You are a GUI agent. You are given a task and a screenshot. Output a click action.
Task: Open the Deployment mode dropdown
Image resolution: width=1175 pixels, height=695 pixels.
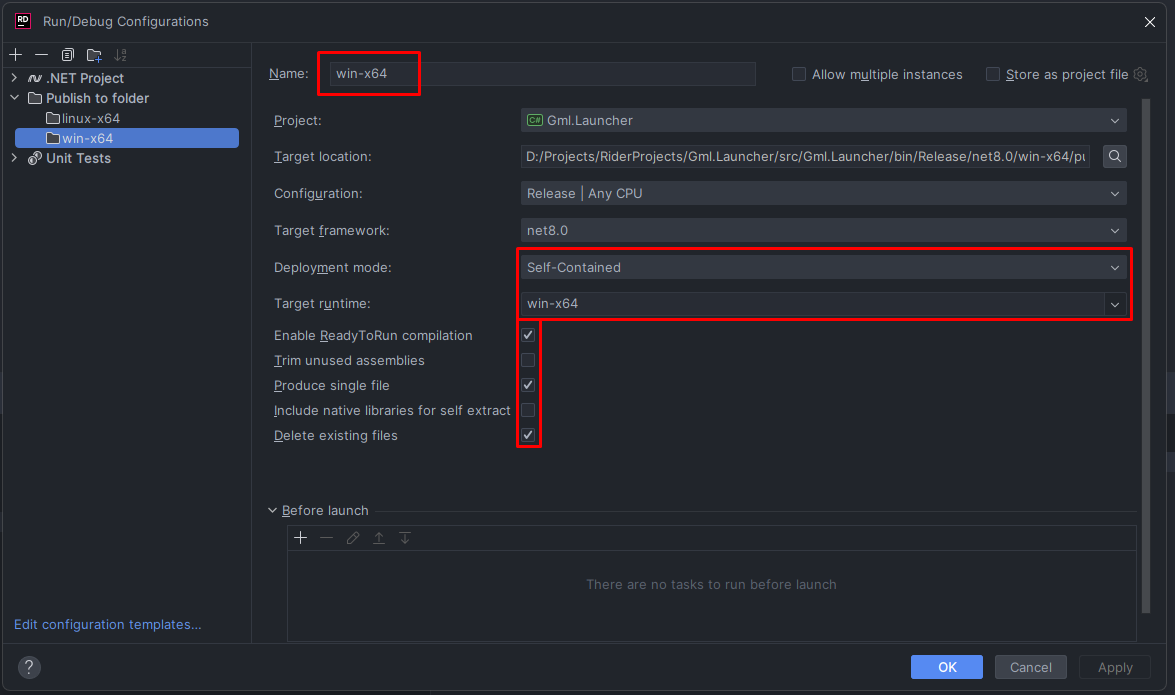pos(824,267)
